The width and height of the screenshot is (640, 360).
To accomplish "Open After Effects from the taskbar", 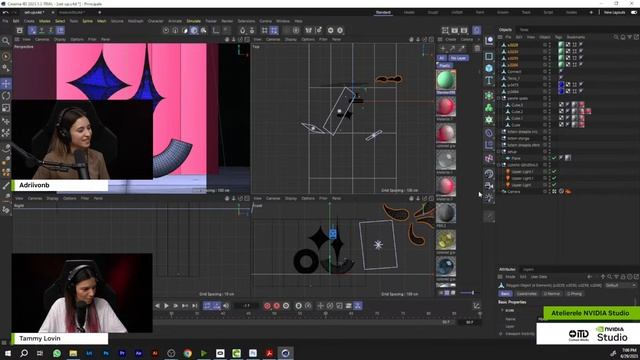I will click(138, 353).
